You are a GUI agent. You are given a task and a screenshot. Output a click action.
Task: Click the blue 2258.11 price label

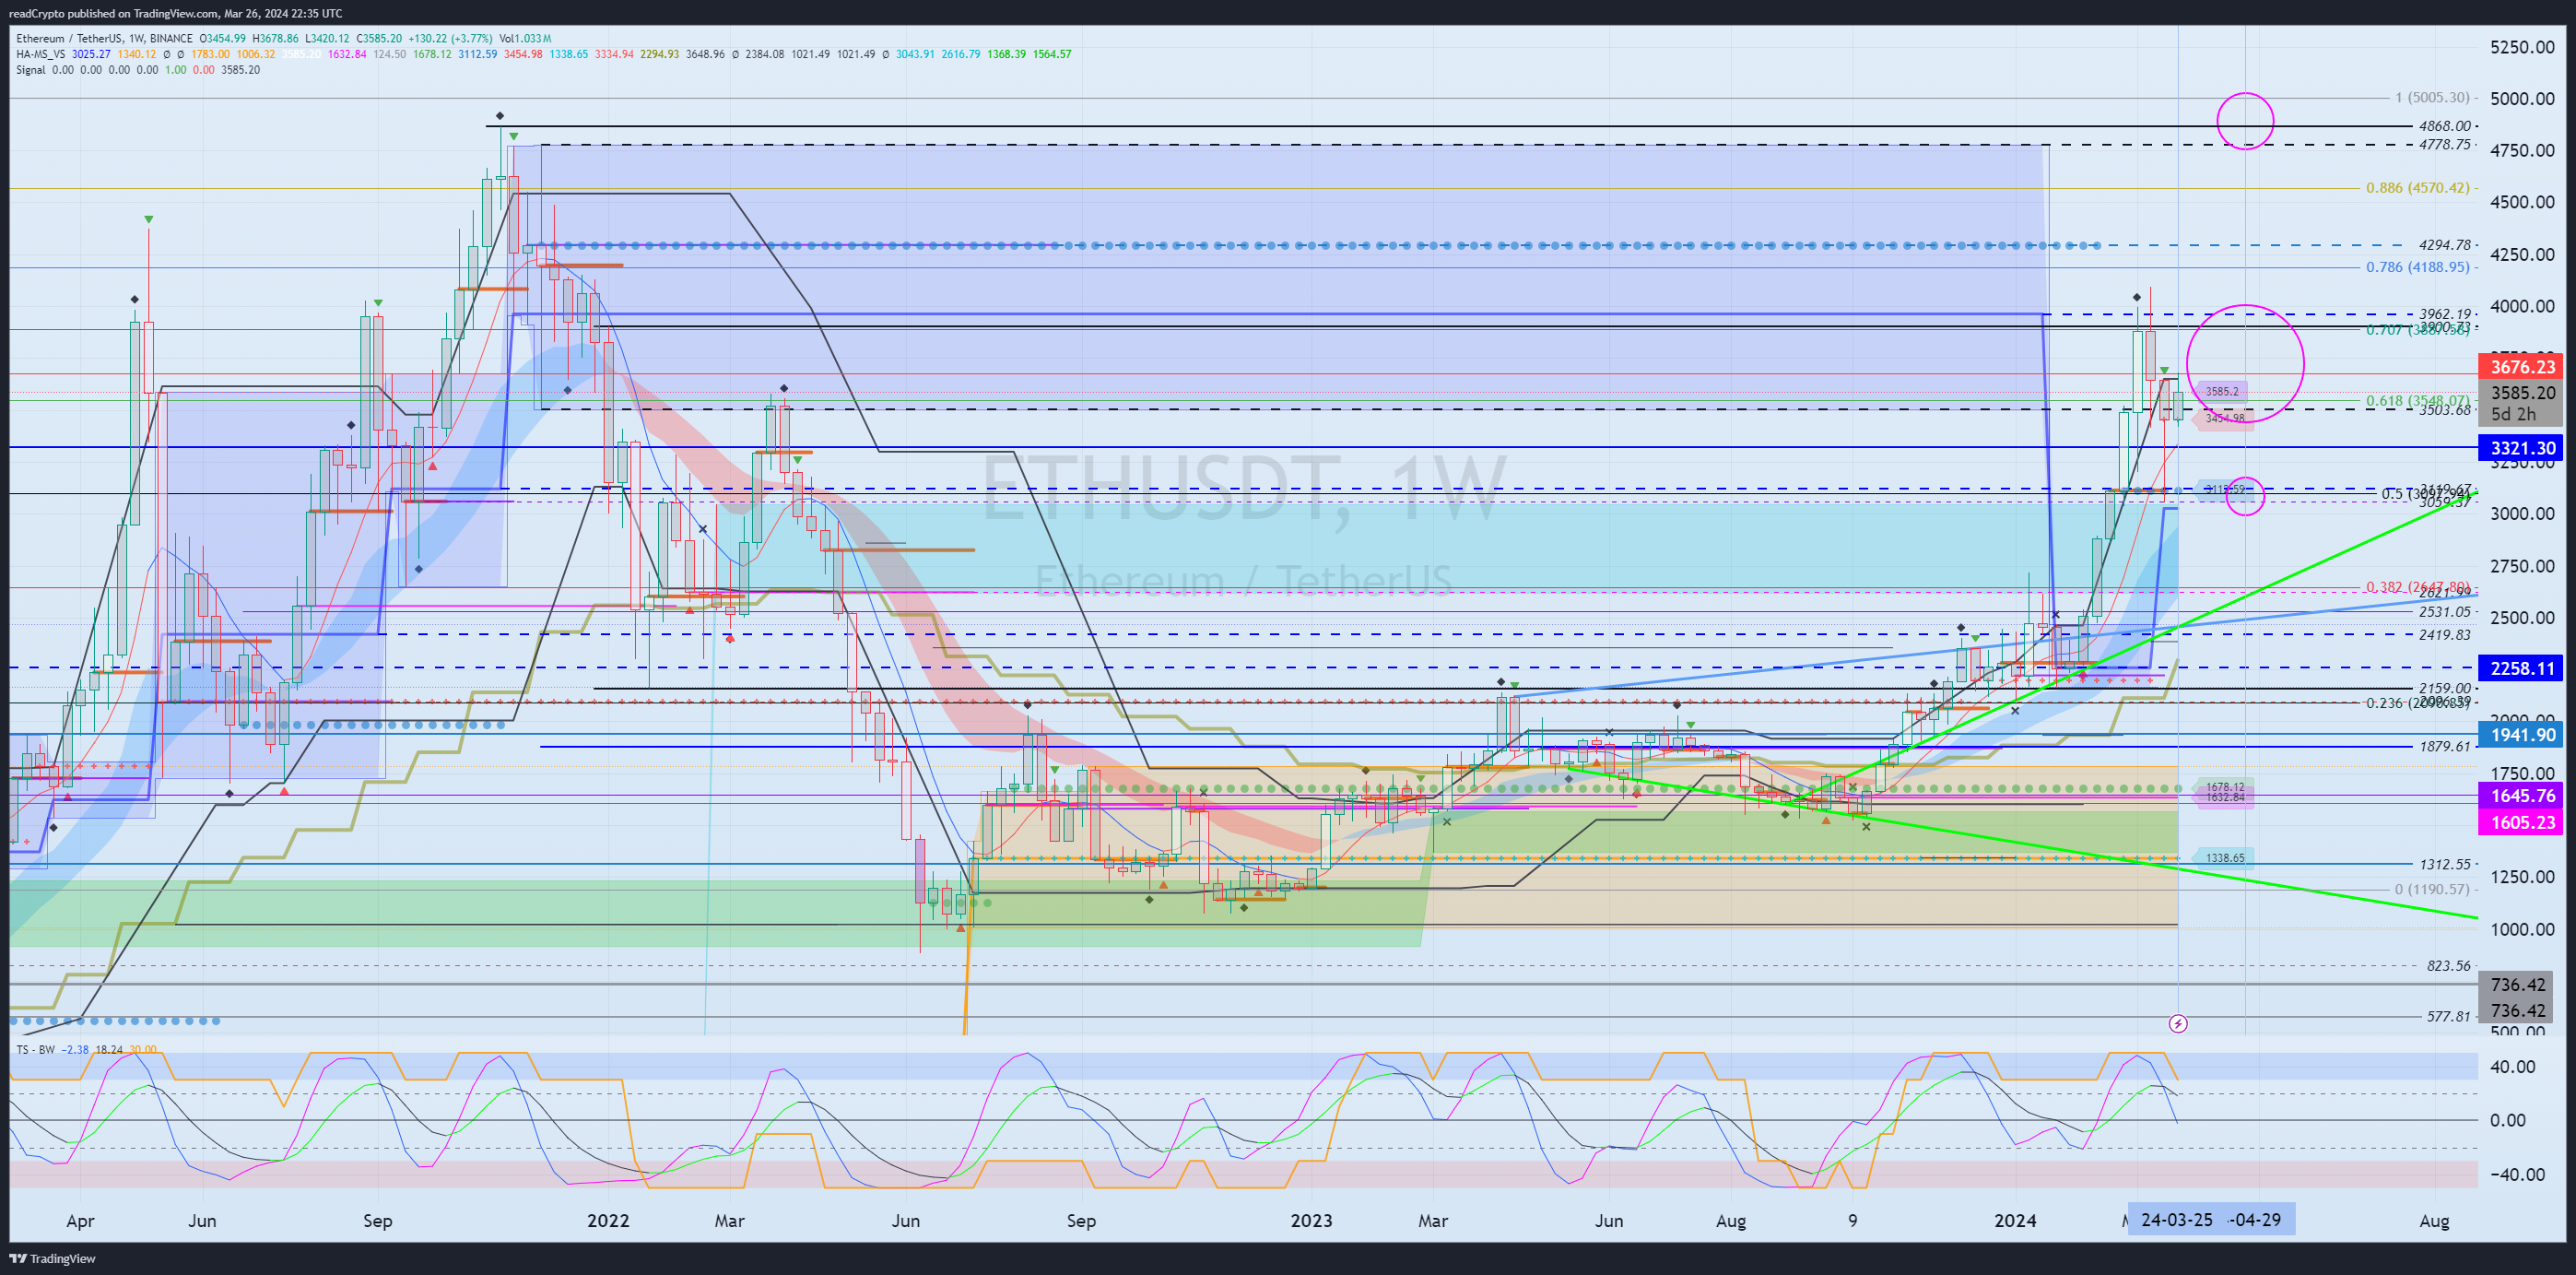2522,668
